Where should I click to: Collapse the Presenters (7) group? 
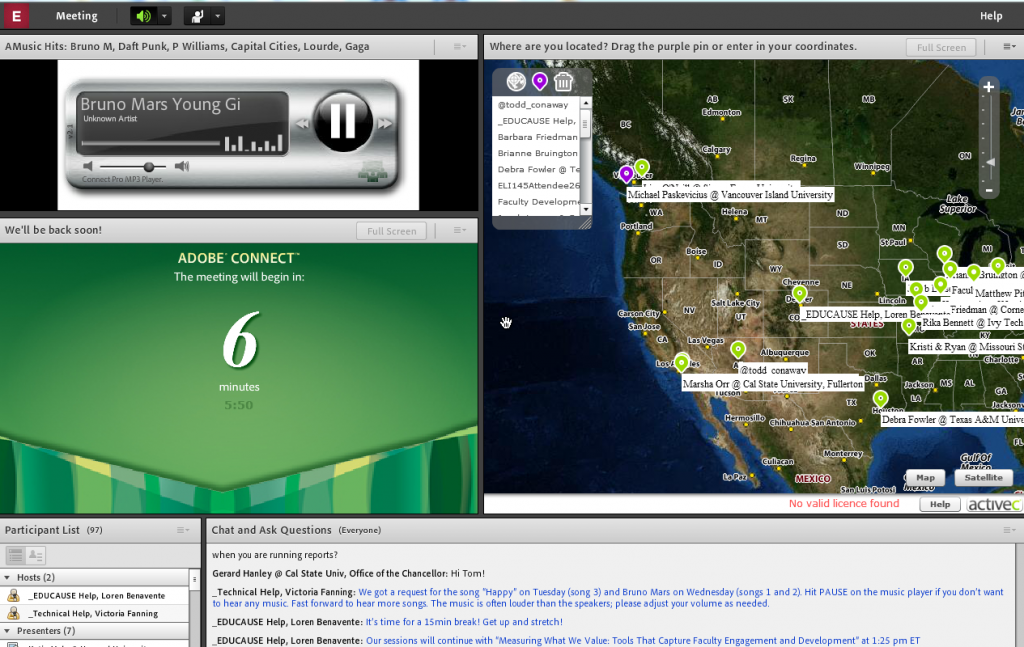pos(8,631)
